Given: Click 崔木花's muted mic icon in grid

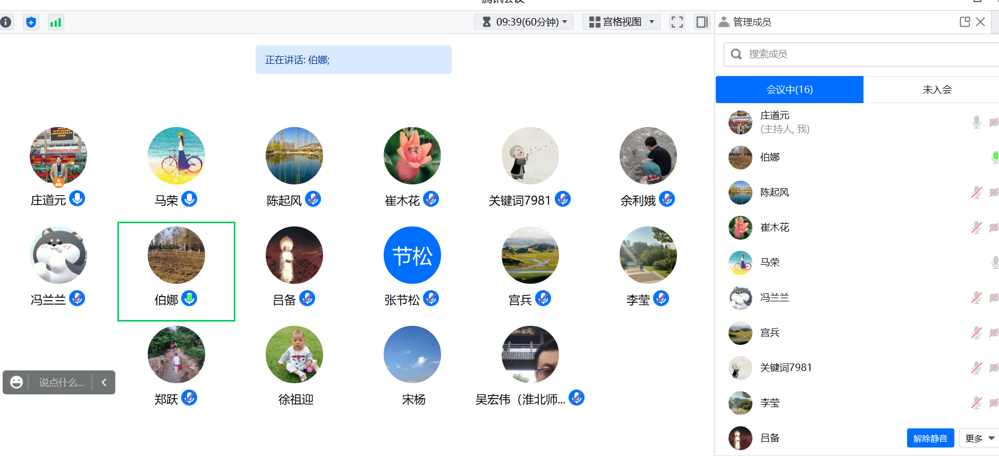Looking at the screenshot, I should coord(431,199).
